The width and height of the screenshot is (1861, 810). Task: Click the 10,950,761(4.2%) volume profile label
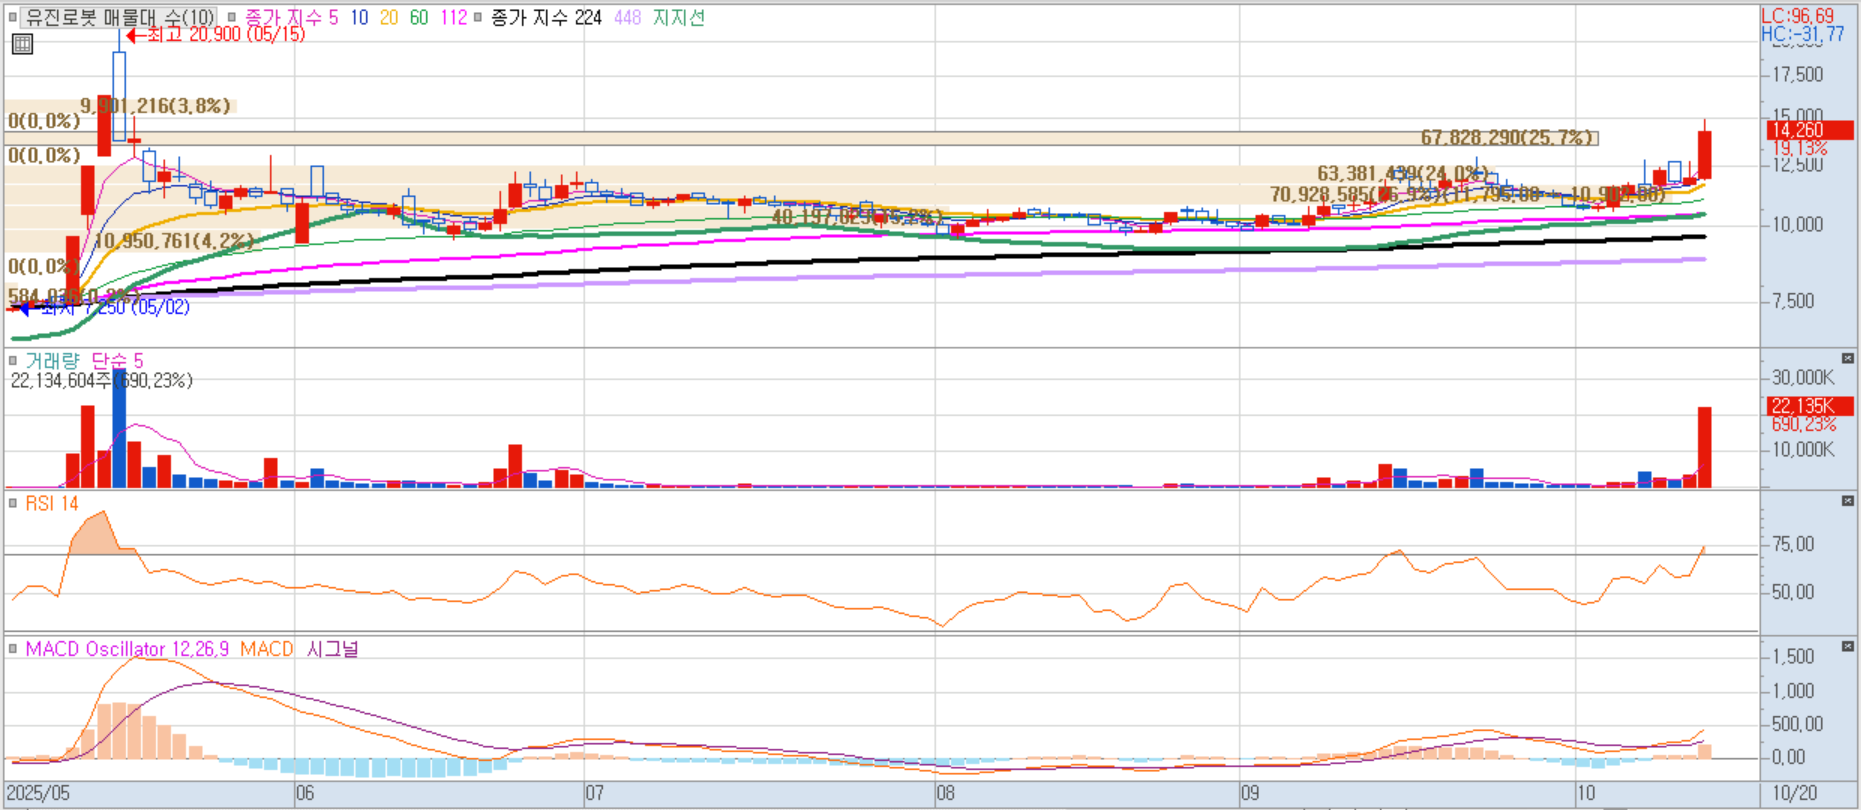point(173,241)
